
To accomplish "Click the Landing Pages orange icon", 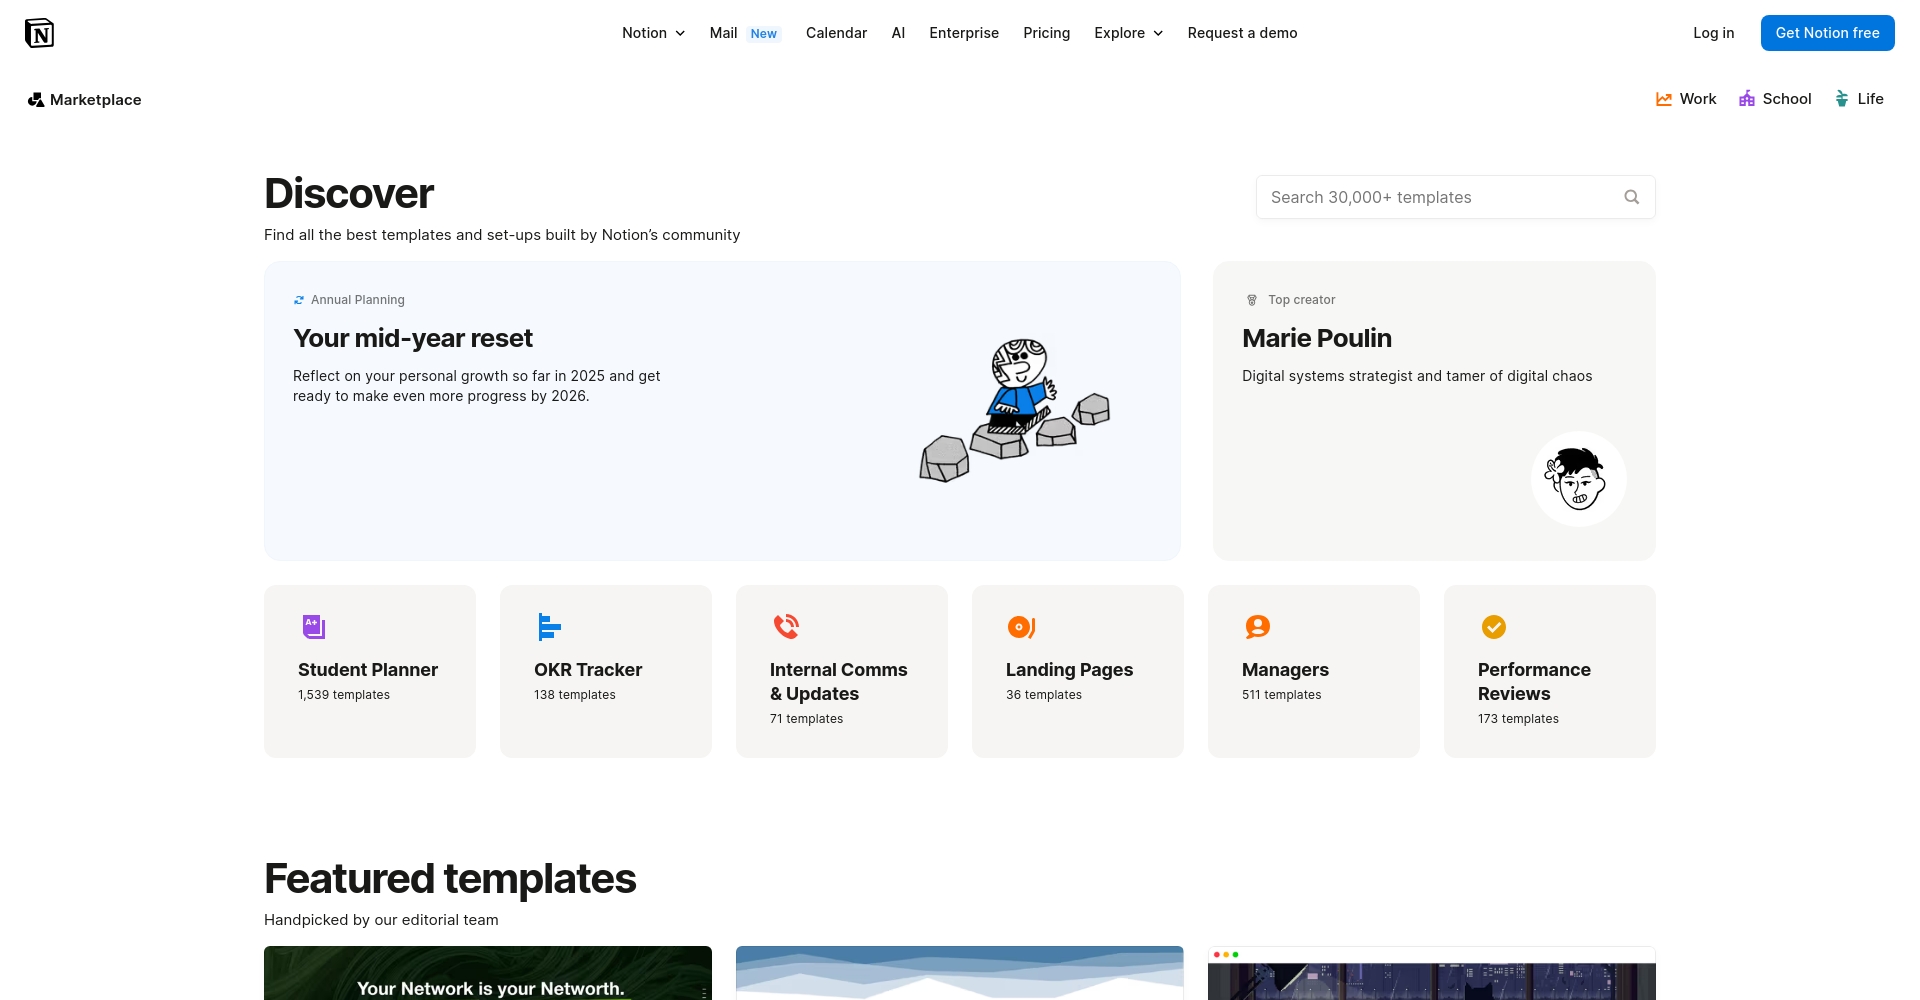I will coord(1021,627).
